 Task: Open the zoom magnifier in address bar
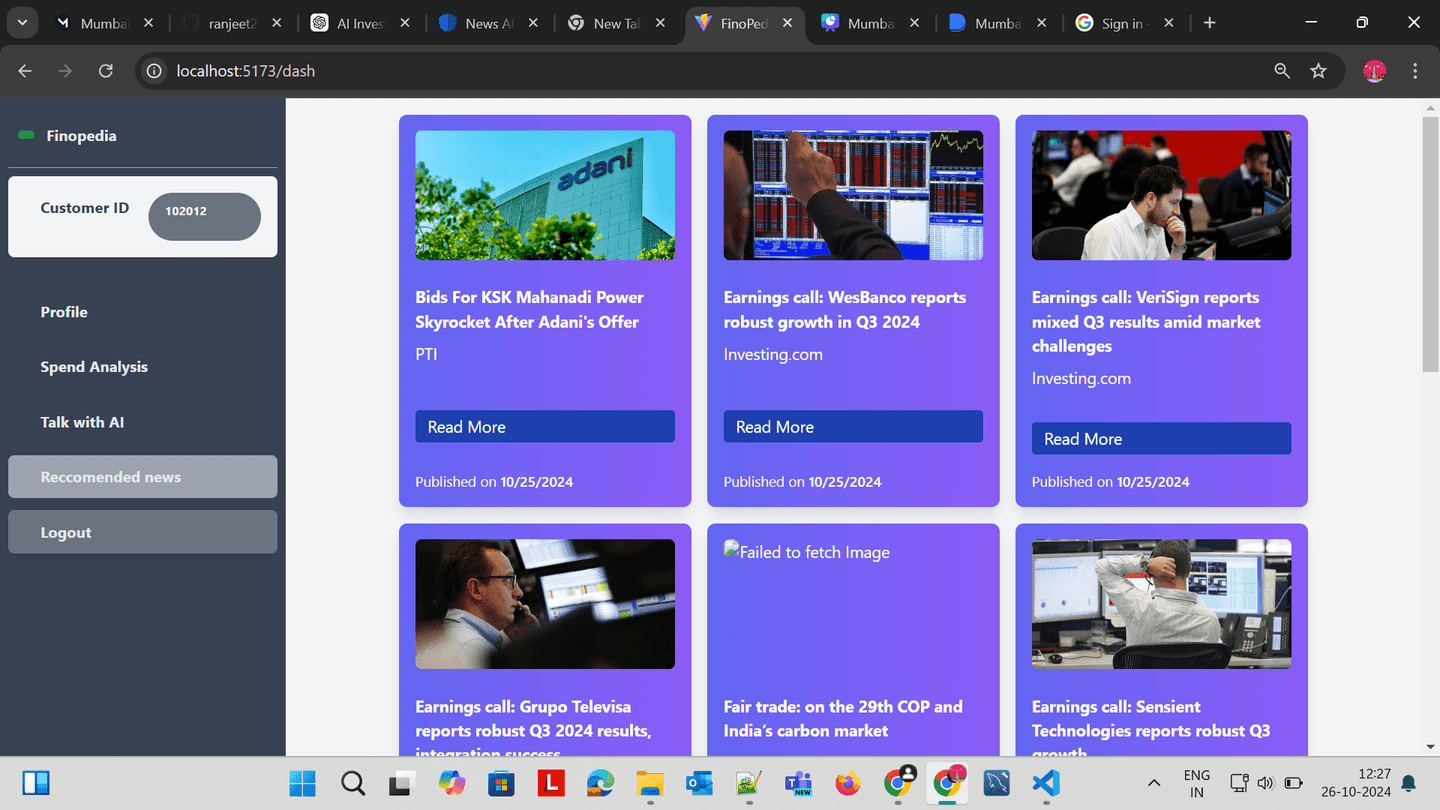point(1282,71)
